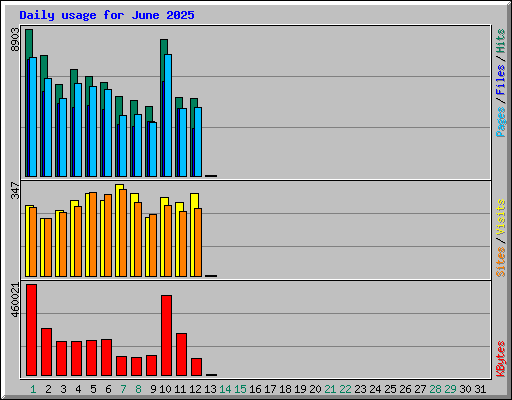Screen dimensions: 512x400
Task: Select day label 18 on the axis
Action: [285, 389]
